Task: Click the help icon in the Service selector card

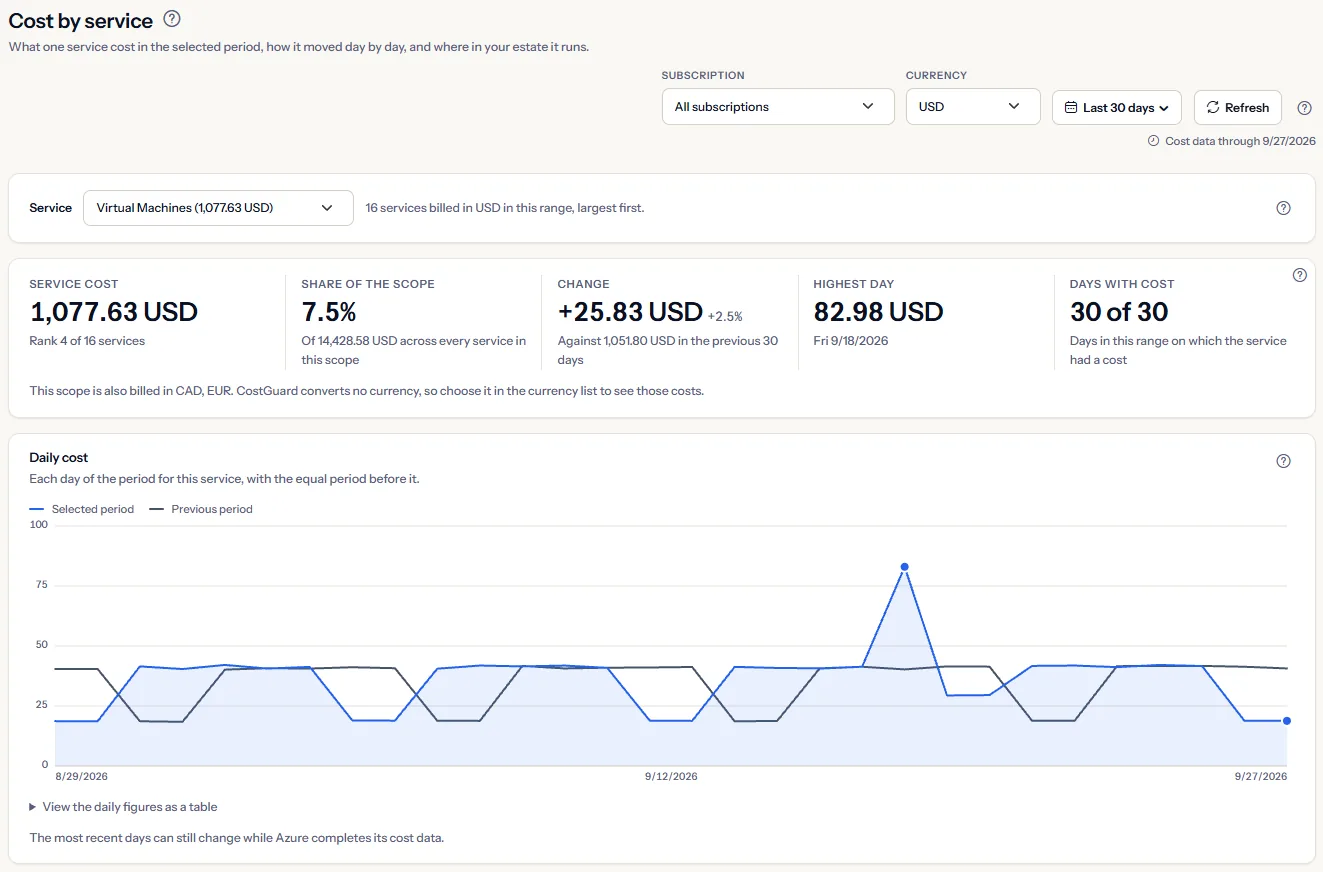Action: (1284, 208)
